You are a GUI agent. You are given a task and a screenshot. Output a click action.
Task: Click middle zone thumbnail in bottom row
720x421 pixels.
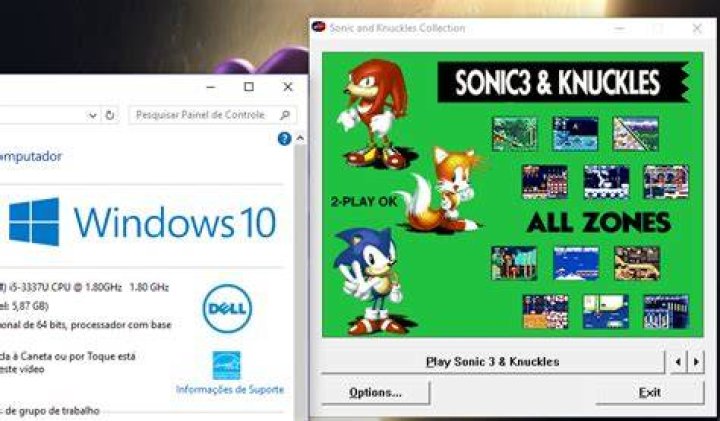606,312
